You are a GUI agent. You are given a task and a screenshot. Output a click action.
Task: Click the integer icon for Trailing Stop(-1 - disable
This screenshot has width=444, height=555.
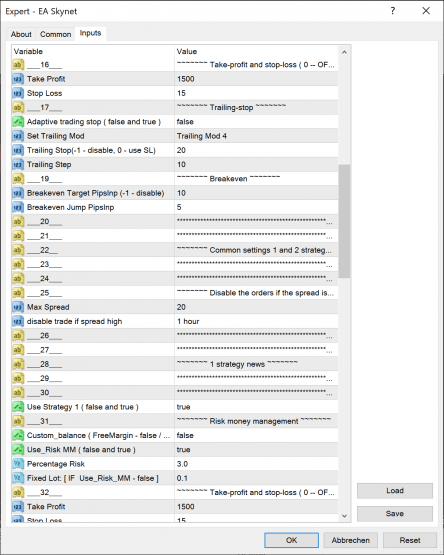pyautogui.click(x=18, y=150)
